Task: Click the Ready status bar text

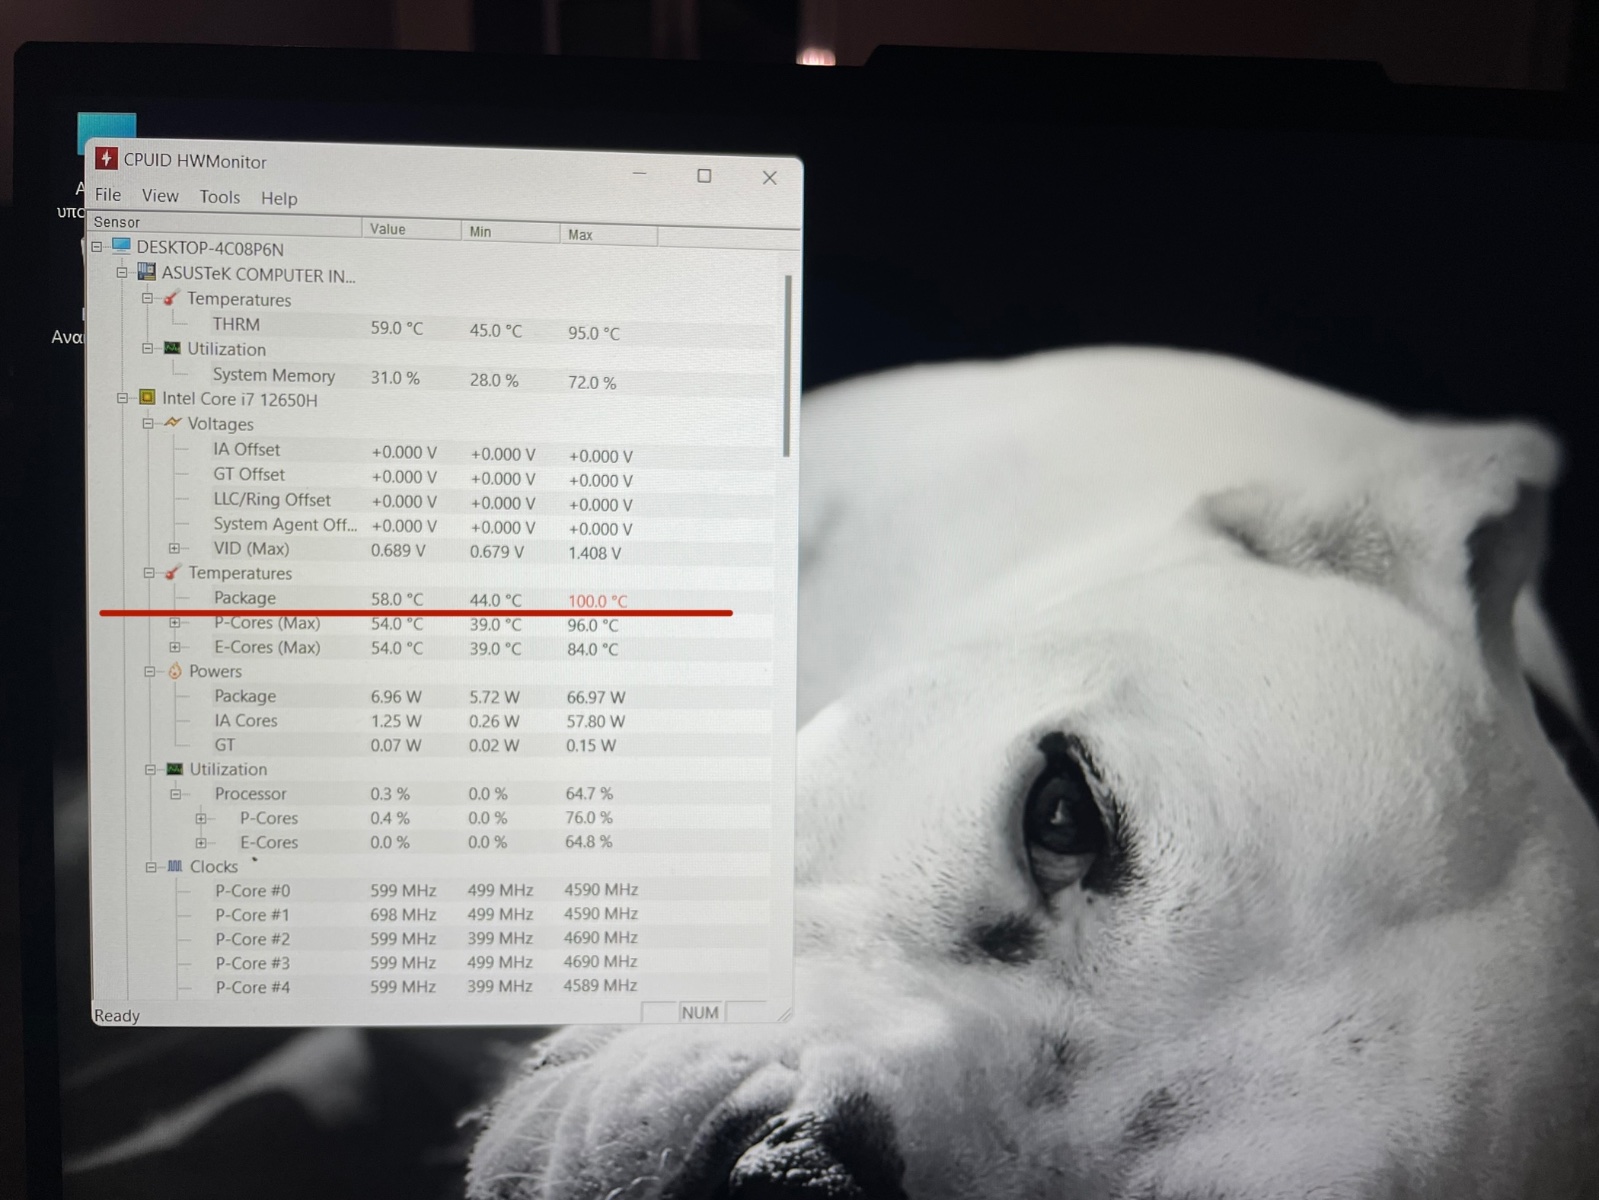Action: (x=117, y=1015)
